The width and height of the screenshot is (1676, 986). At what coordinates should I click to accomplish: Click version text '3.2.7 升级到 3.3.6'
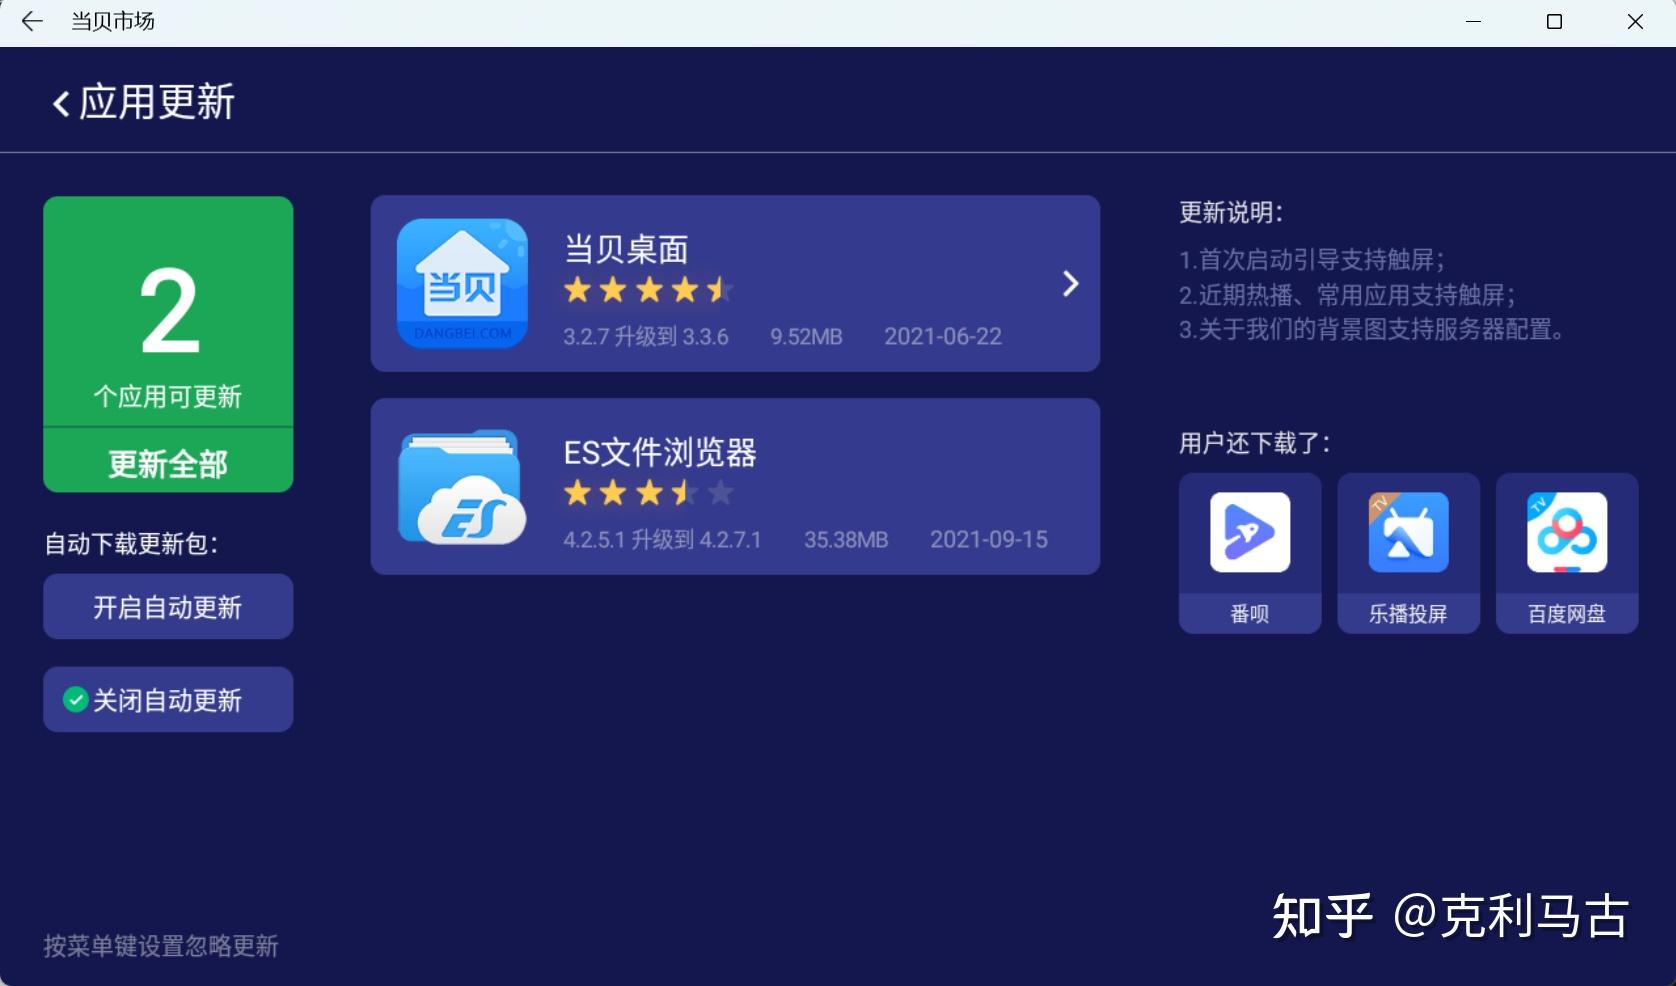(646, 337)
